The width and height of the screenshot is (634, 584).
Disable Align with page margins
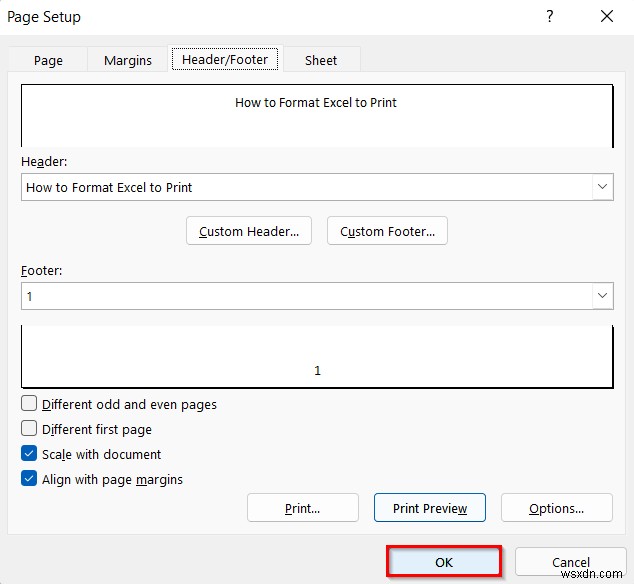click(x=30, y=479)
